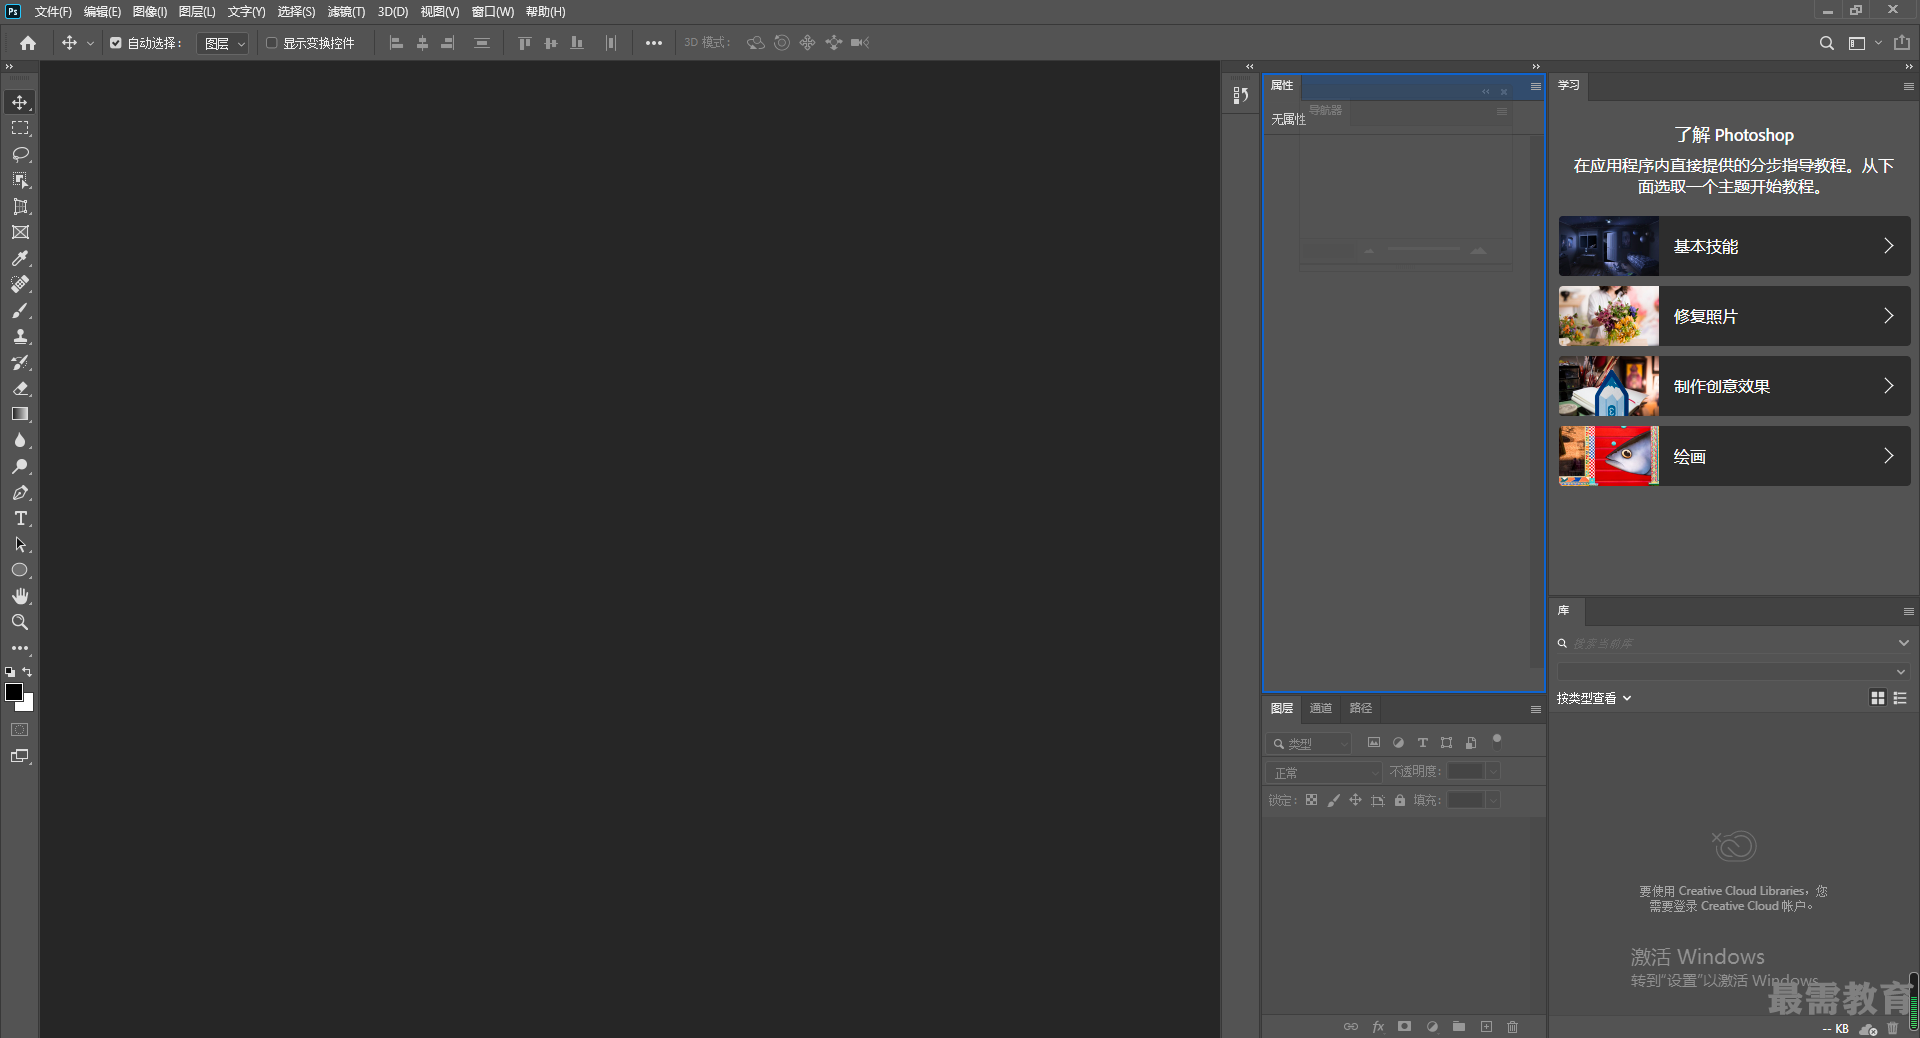This screenshot has width=1920, height=1038.
Task: Select the Eraser tool
Action: [20, 388]
